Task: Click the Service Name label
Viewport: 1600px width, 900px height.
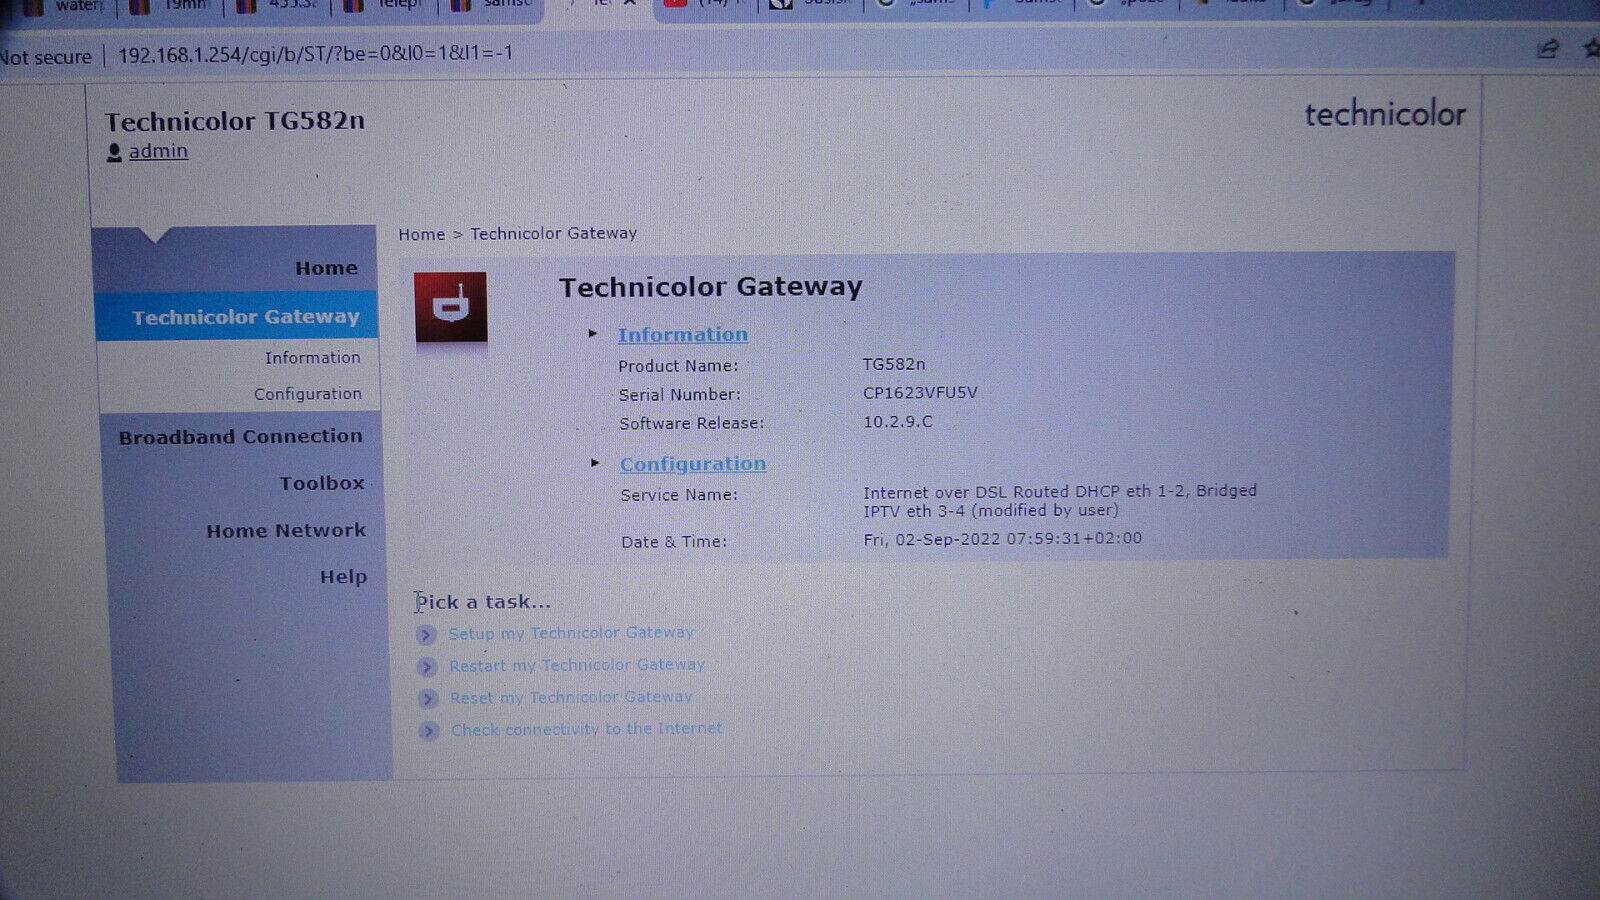Action: [679, 495]
